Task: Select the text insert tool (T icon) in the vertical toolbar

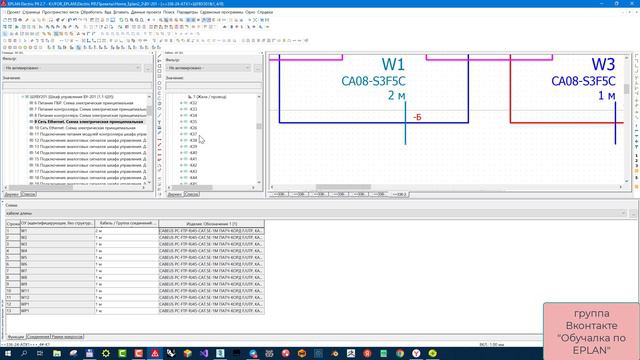Action: [159, 122]
